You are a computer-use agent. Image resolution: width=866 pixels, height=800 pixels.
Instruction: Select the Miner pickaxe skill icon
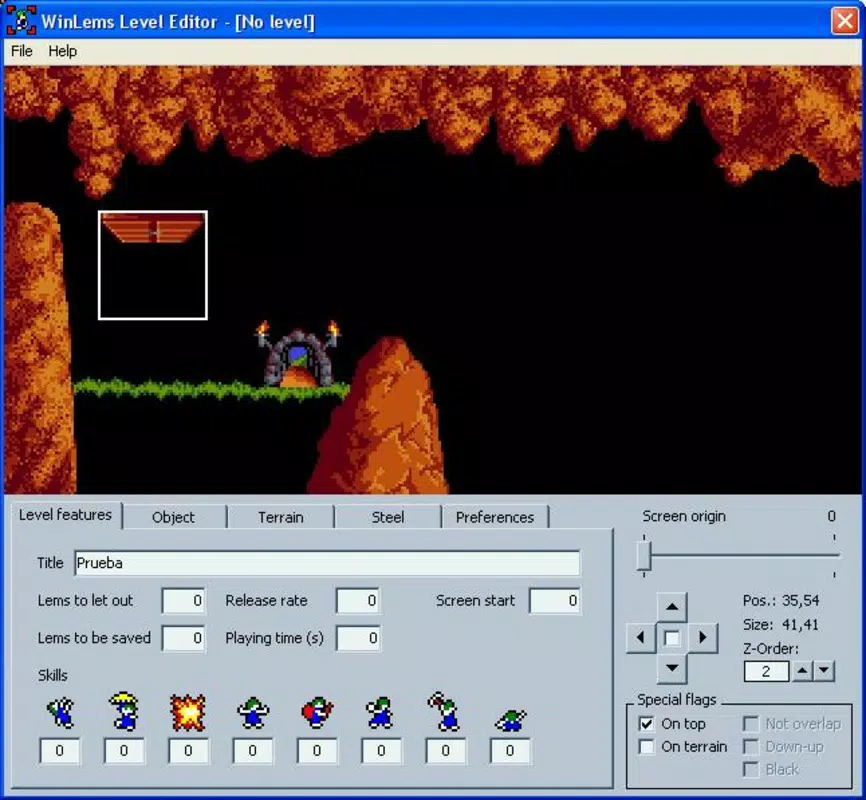point(445,711)
